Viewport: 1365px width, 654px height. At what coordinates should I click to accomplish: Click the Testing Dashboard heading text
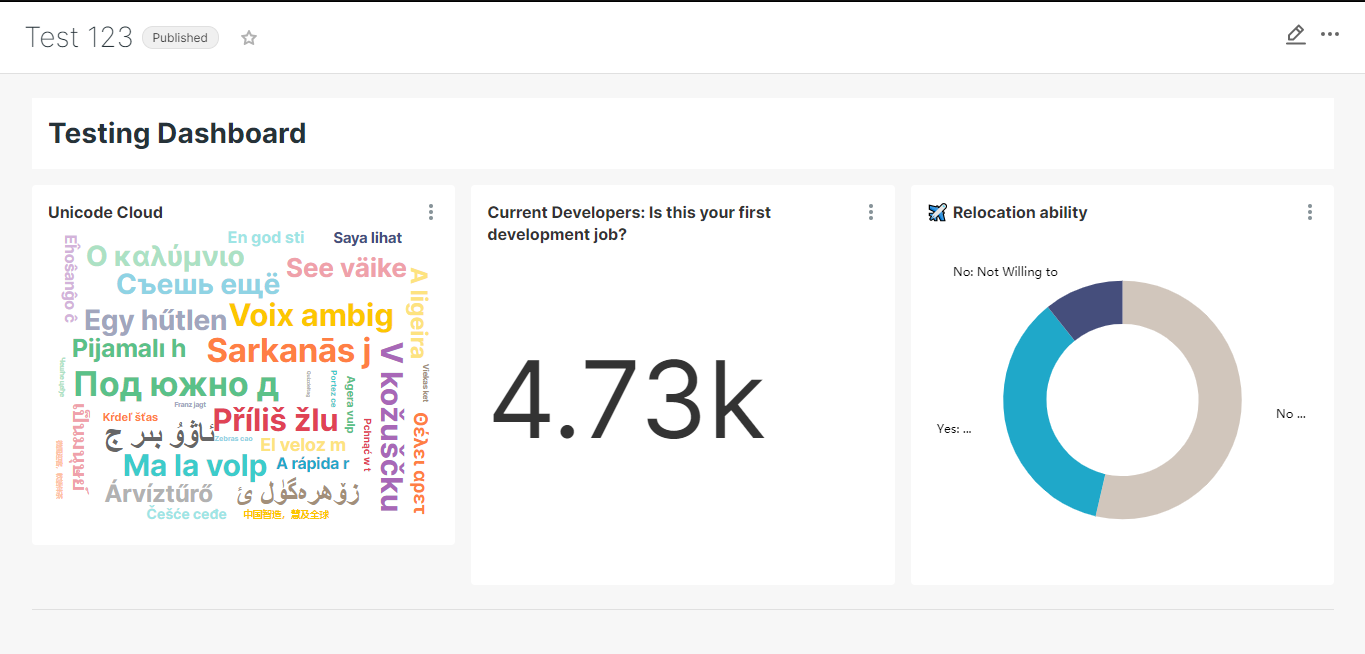[178, 133]
